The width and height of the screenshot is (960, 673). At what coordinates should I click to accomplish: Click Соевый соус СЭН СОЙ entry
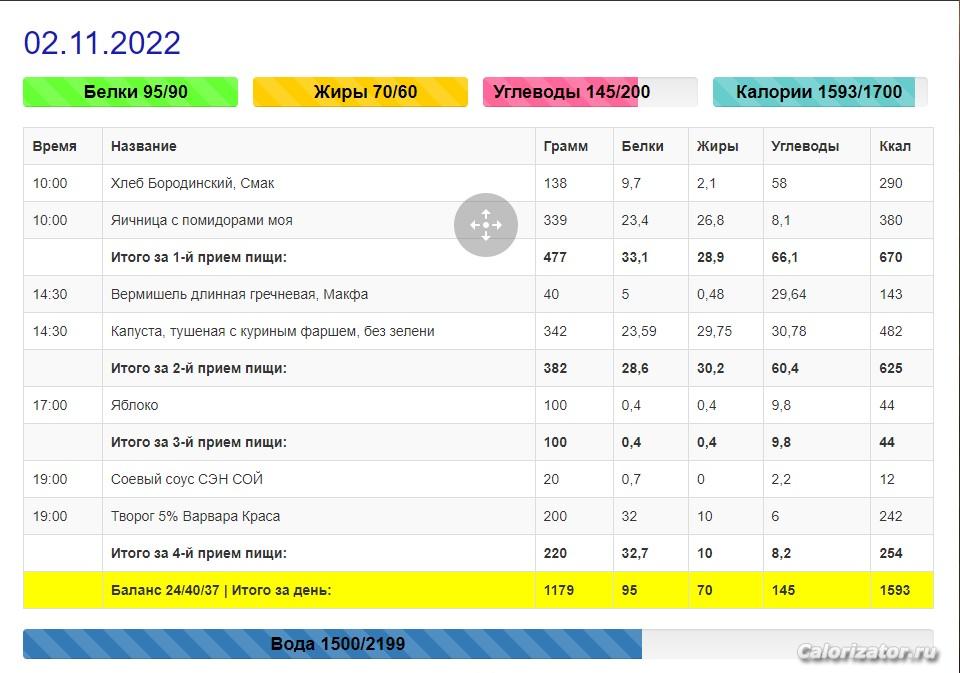click(186, 479)
